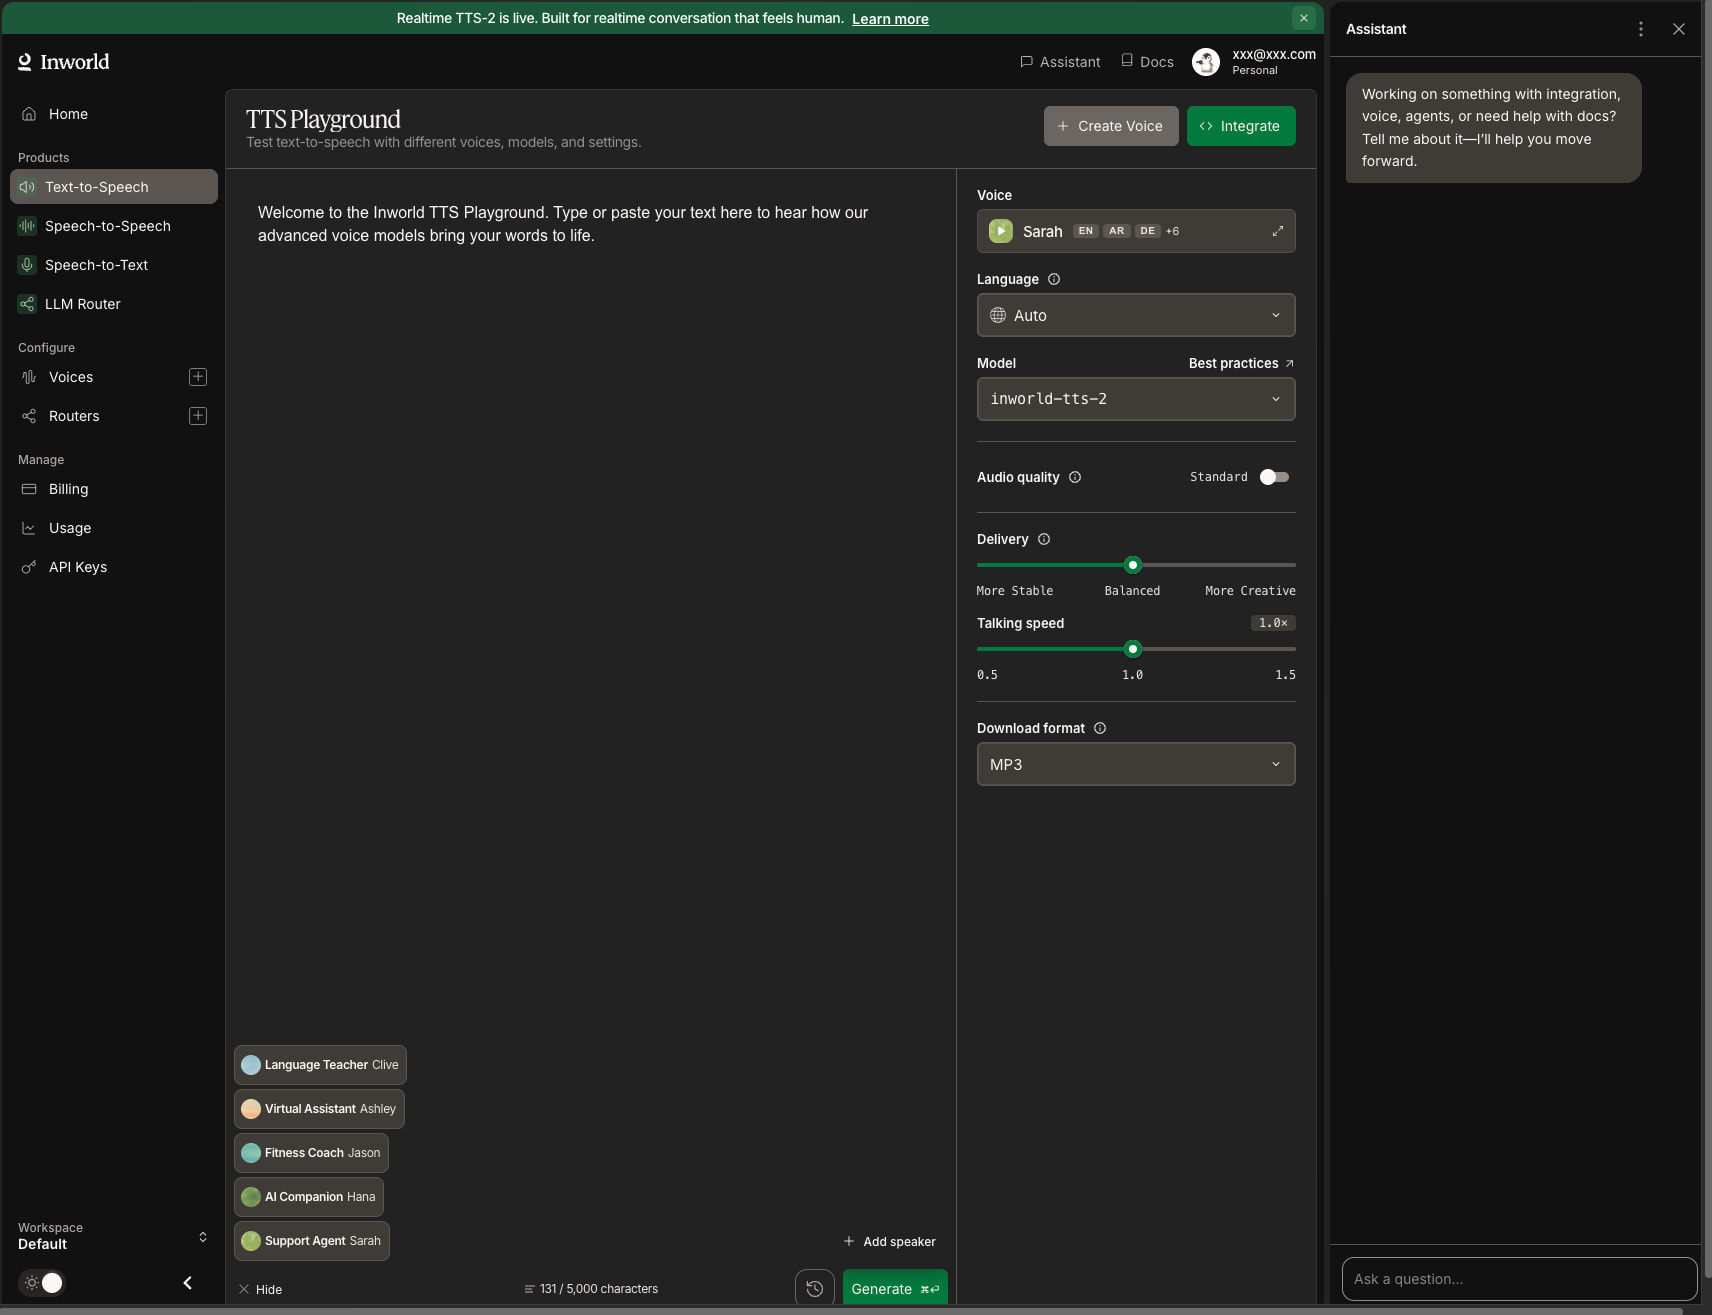This screenshot has height=1315, width=1712.
Task: Add a new voice with plus icon
Action: [198, 377]
